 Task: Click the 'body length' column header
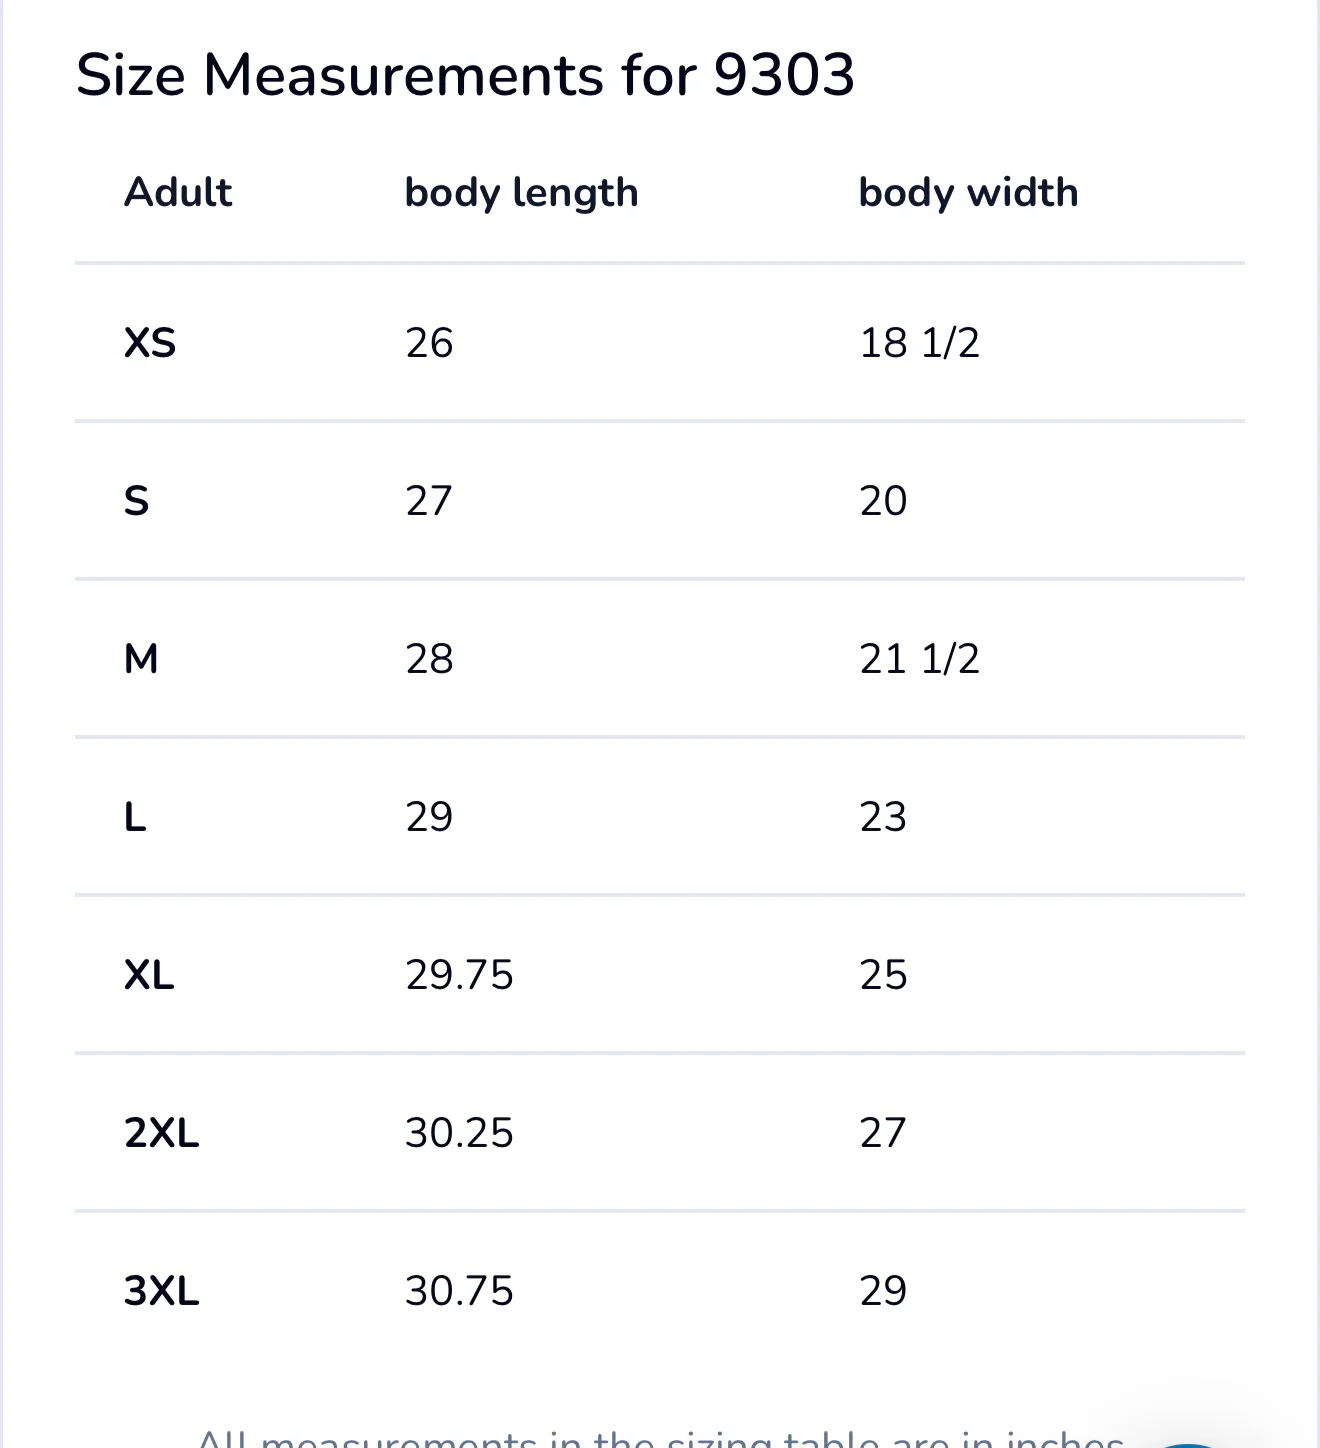521,192
